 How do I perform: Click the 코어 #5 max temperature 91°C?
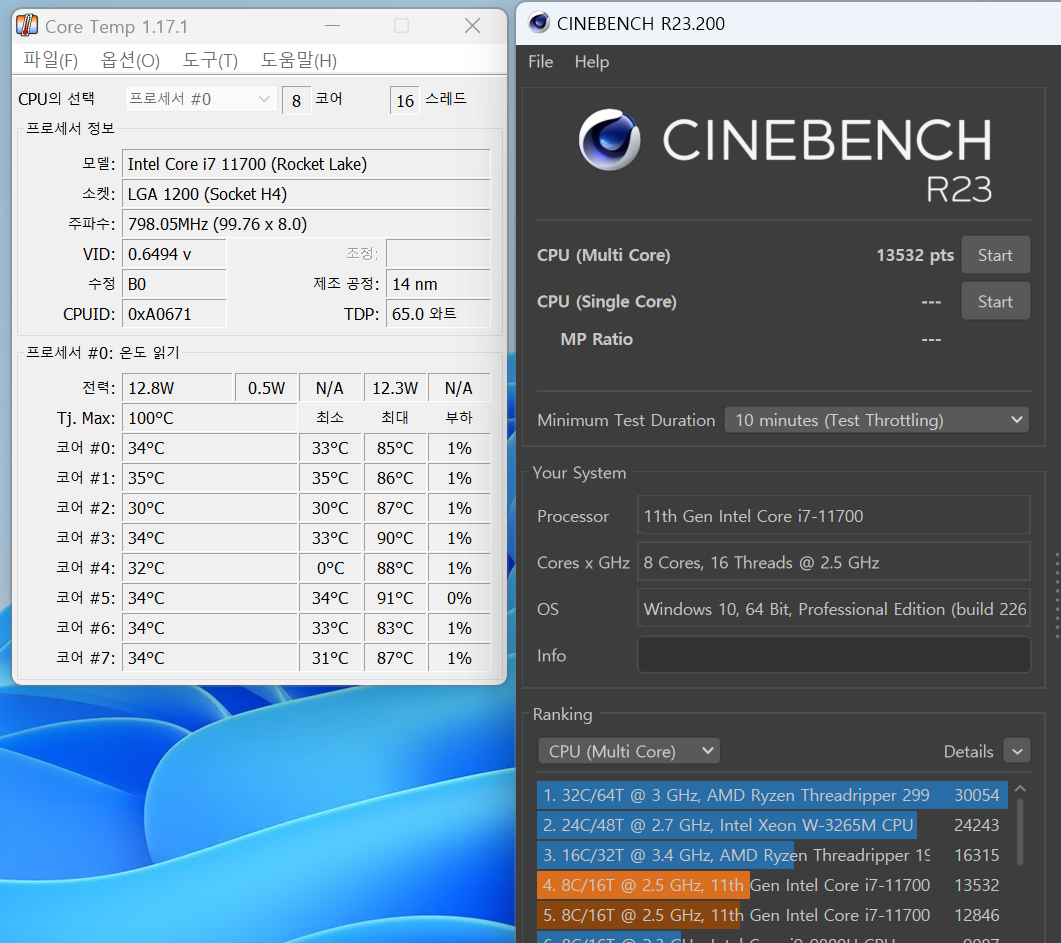395,598
